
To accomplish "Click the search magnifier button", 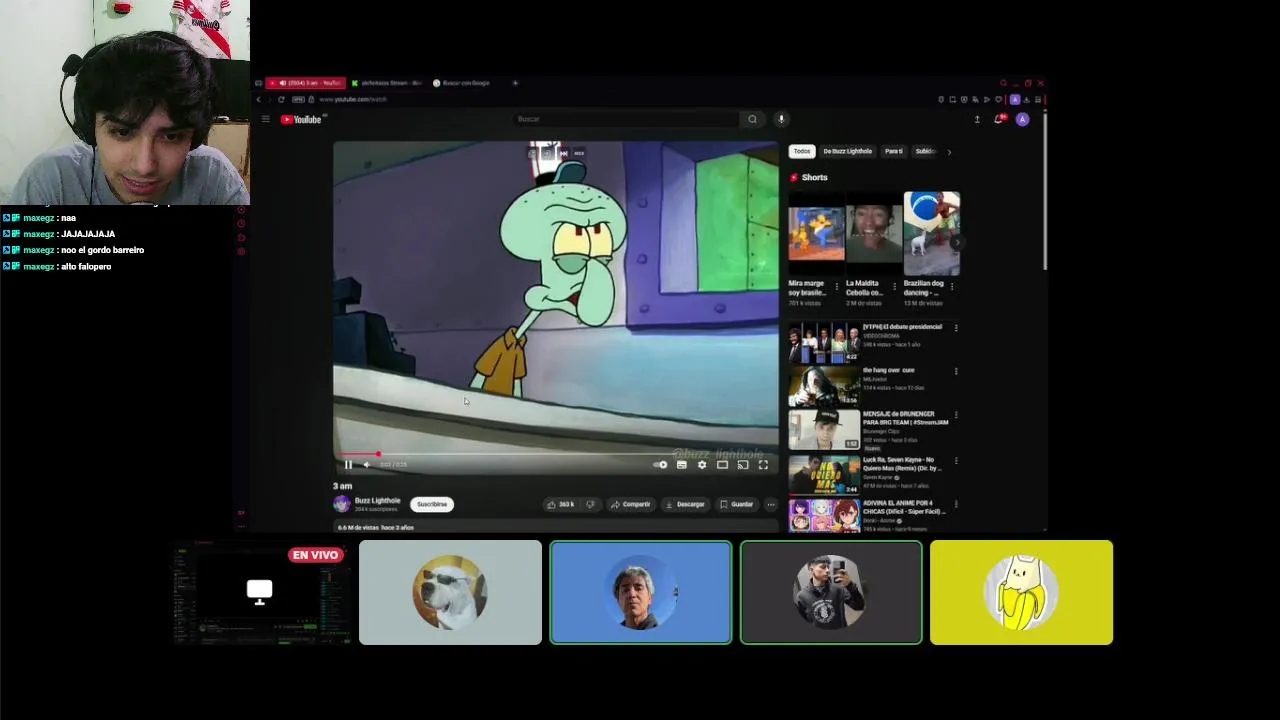I will [752, 119].
